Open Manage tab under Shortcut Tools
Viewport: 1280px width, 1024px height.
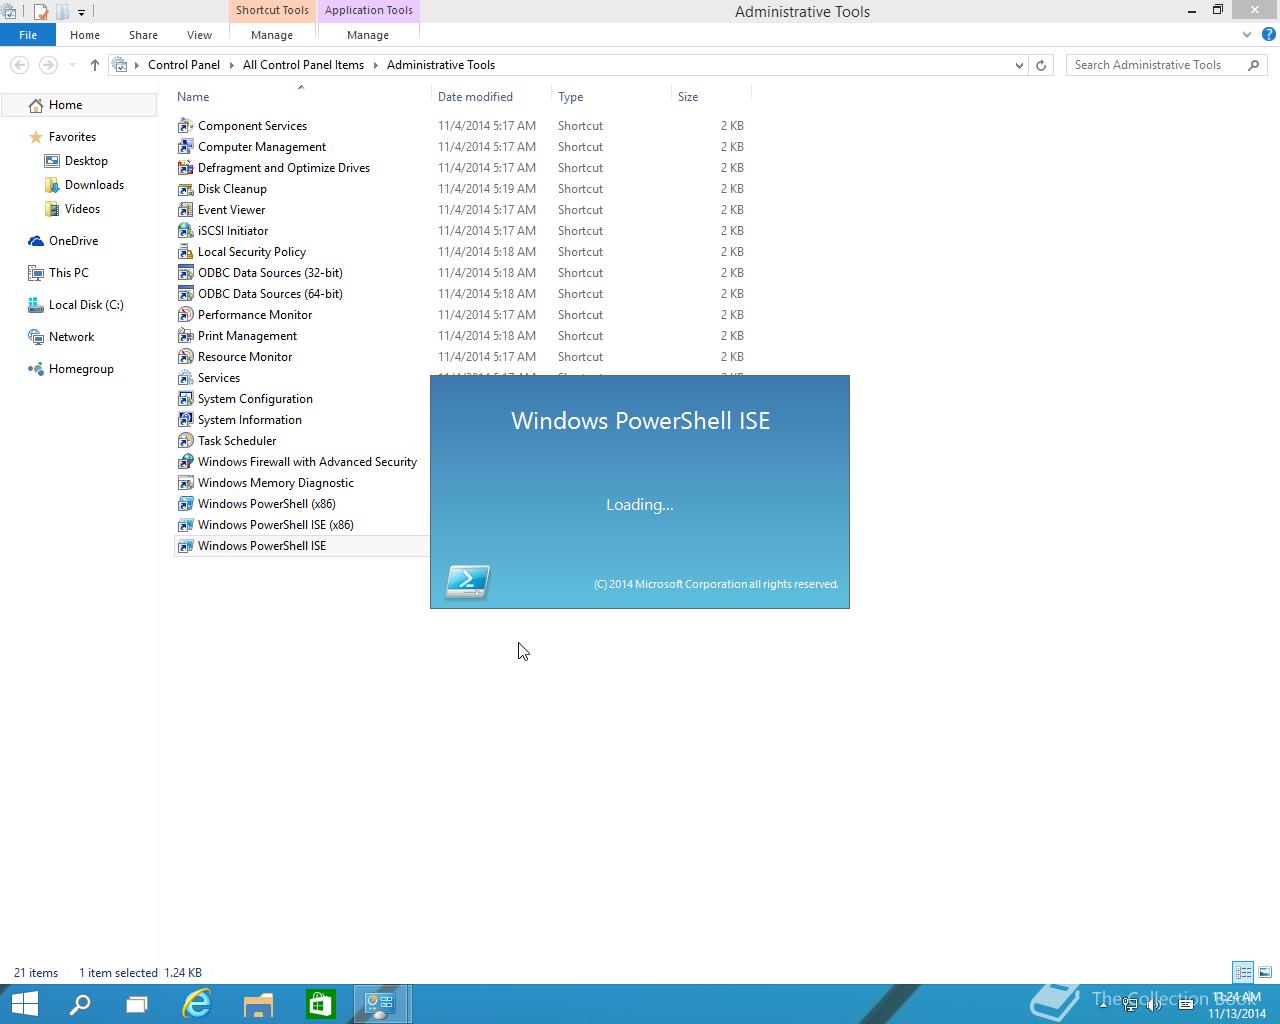(272, 35)
